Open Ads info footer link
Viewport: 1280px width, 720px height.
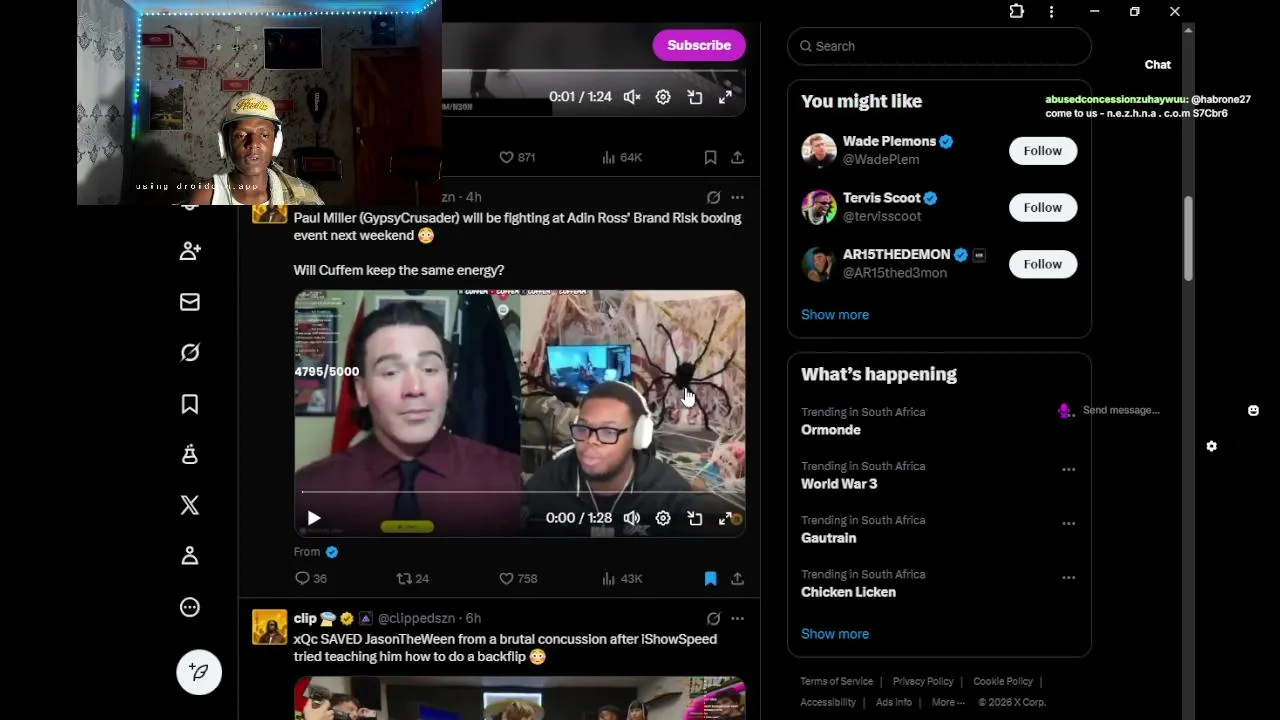tap(894, 702)
